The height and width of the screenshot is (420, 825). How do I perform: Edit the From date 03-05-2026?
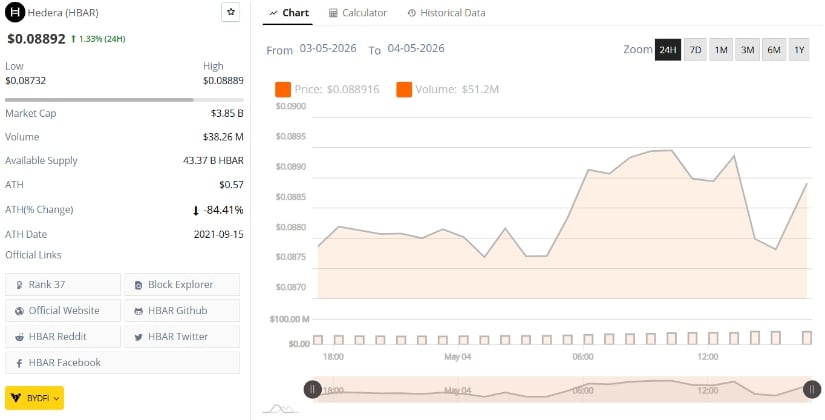point(328,48)
